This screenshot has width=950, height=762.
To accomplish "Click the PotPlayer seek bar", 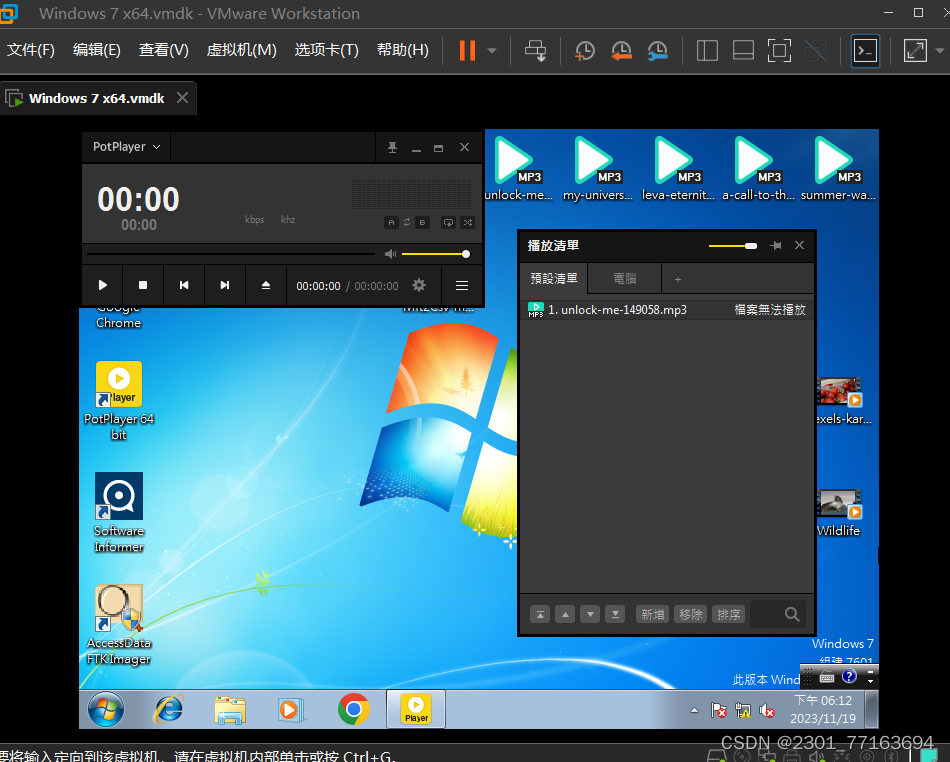I will click(x=230, y=254).
